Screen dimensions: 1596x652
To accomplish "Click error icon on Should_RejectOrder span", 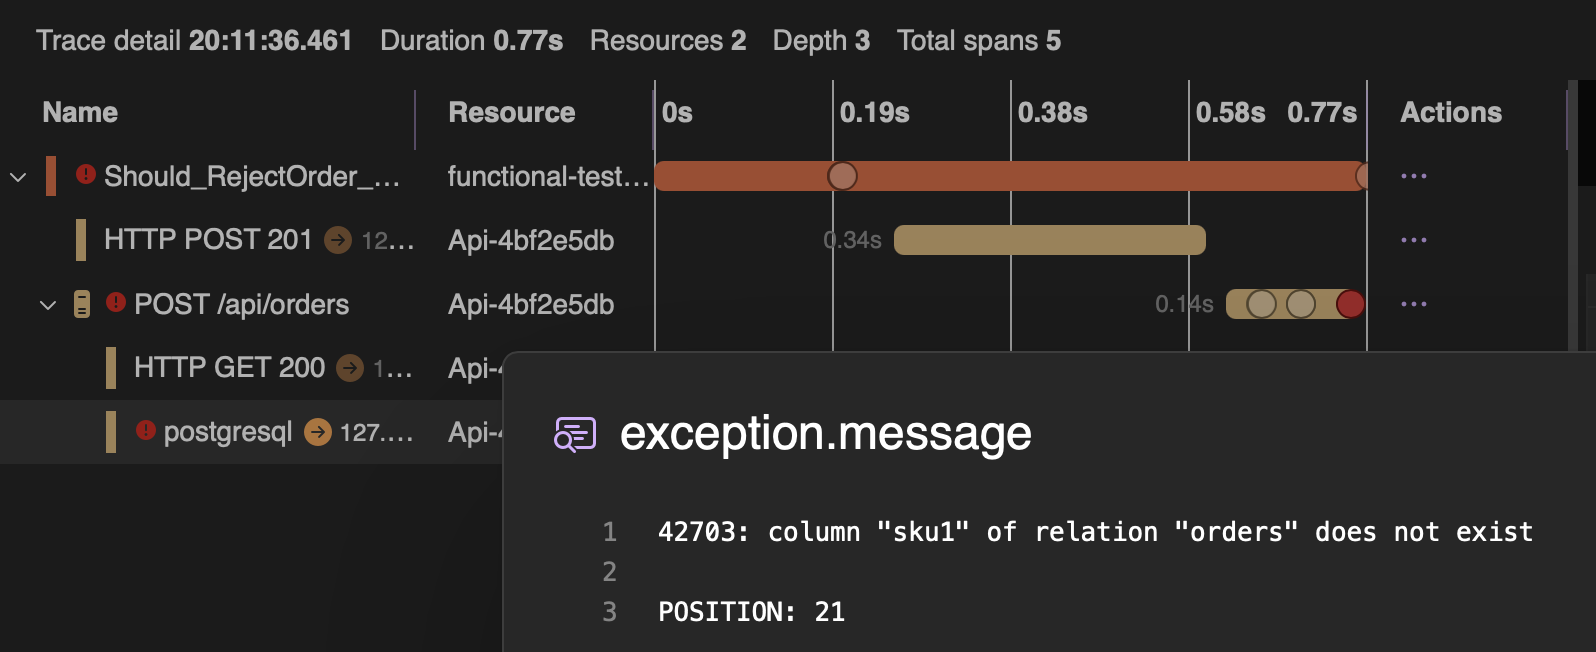I will pos(86,175).
